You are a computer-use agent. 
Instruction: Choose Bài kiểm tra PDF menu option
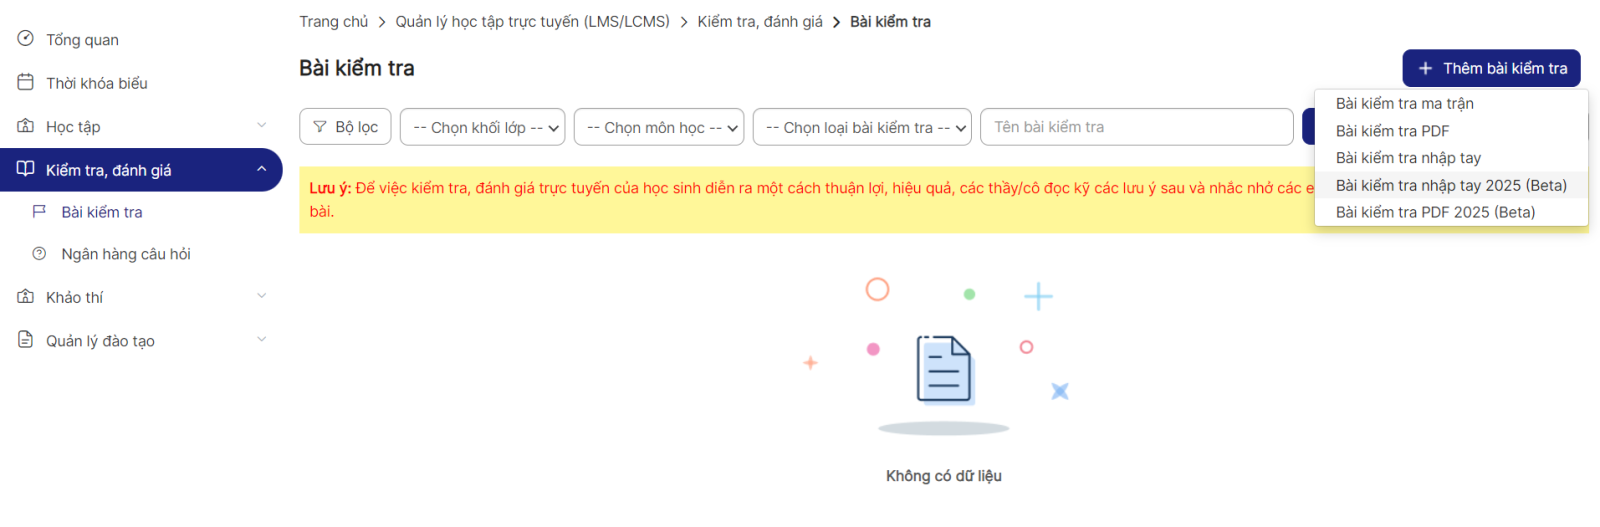(x=1392, y=131)
